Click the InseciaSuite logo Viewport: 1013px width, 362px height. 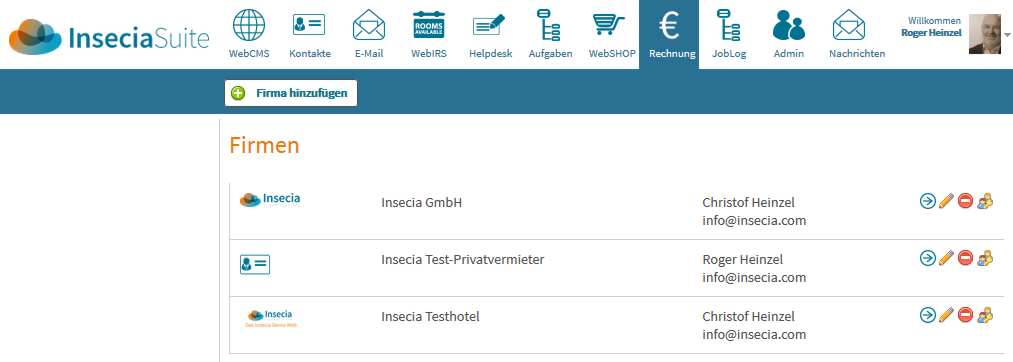coord(109,37)
